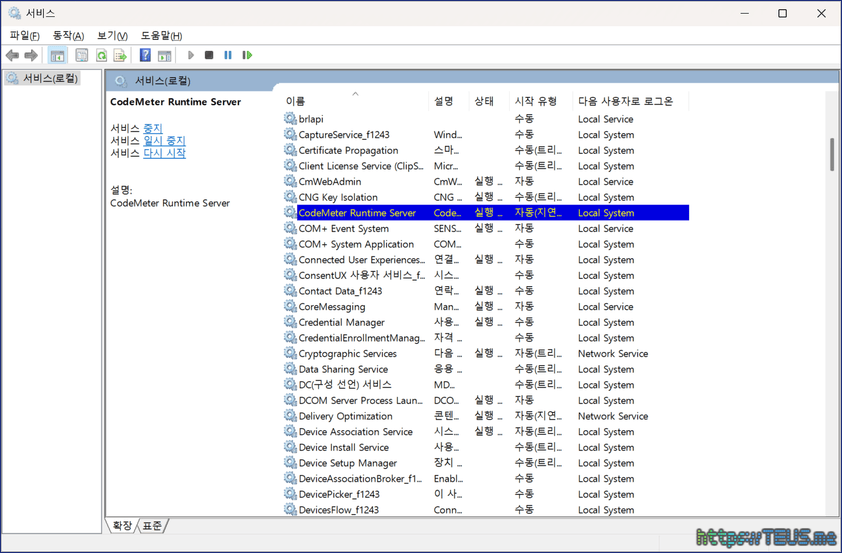Click the Forward arrow in the toolbar

point(31,56)
